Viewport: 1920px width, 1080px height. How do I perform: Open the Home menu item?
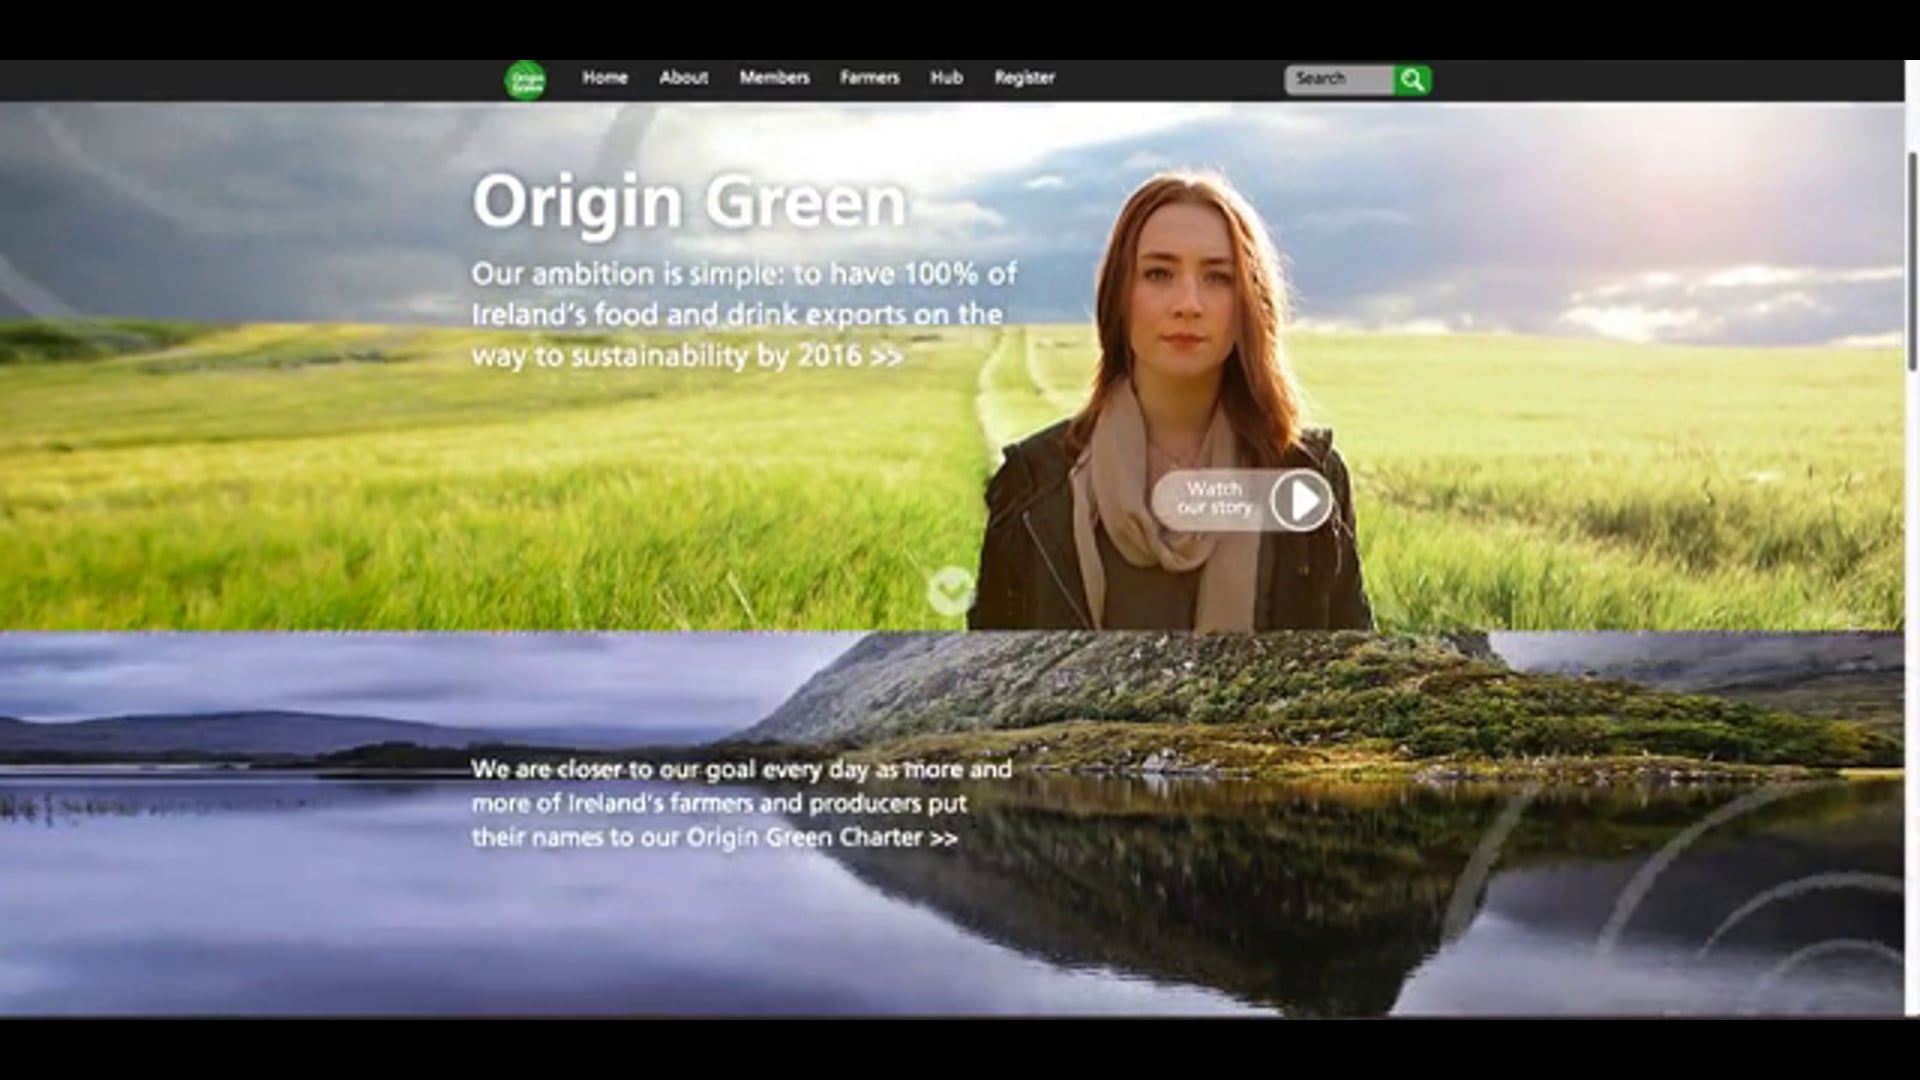(x=605, y=78)
